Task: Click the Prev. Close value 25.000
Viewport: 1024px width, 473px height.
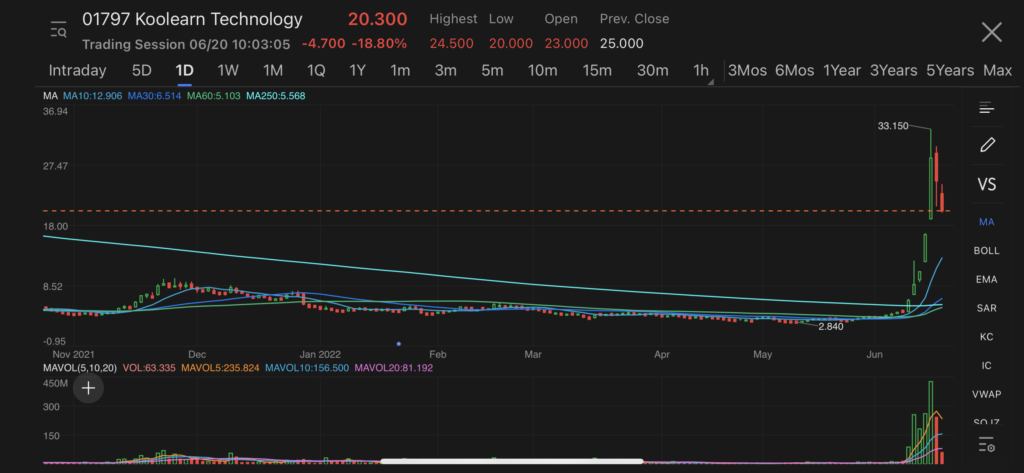Action: coord(621,44)
